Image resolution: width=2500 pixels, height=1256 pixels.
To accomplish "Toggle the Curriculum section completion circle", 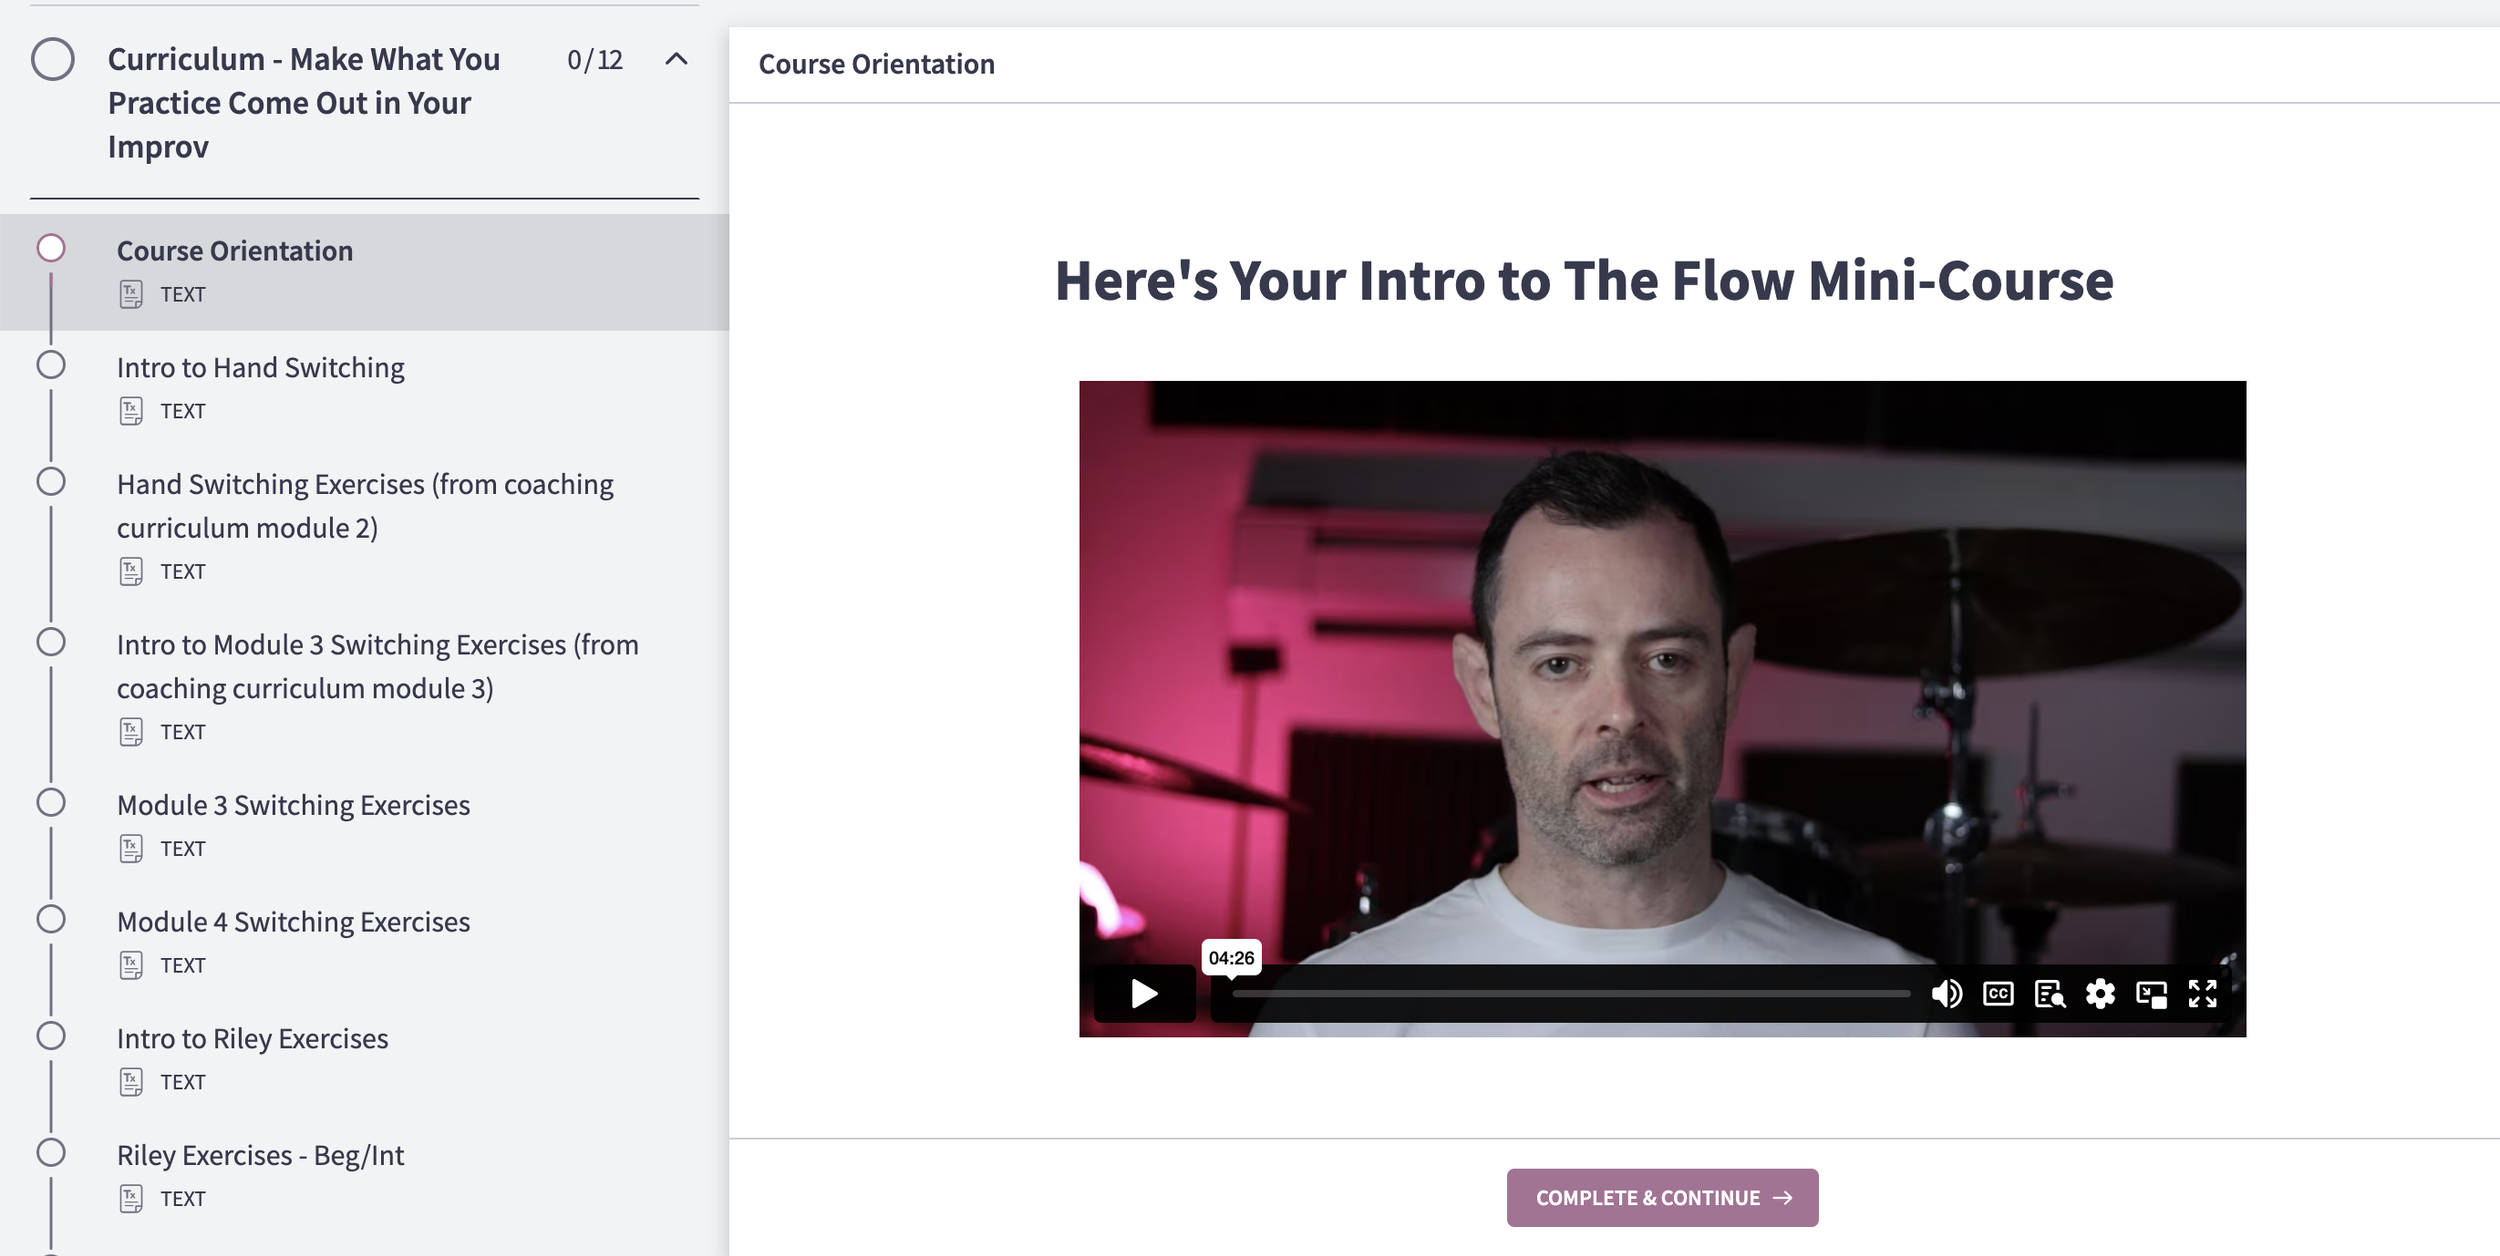I will click(x=53, y=59).
